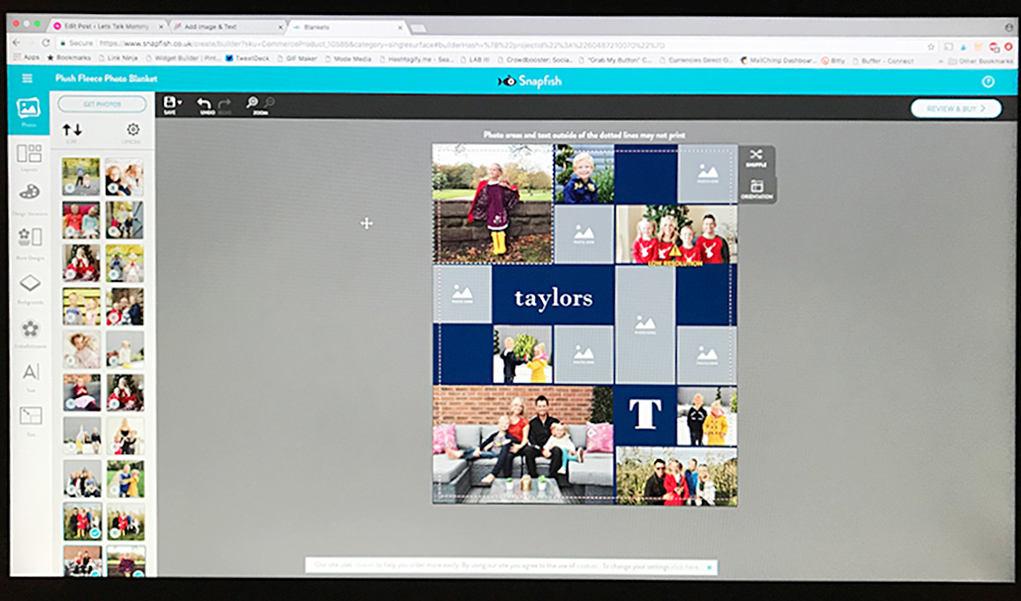This screenshot has height=601, width=1021.
Task: Open the GIF Maker bookmark
Action: [x=297, y=58]
